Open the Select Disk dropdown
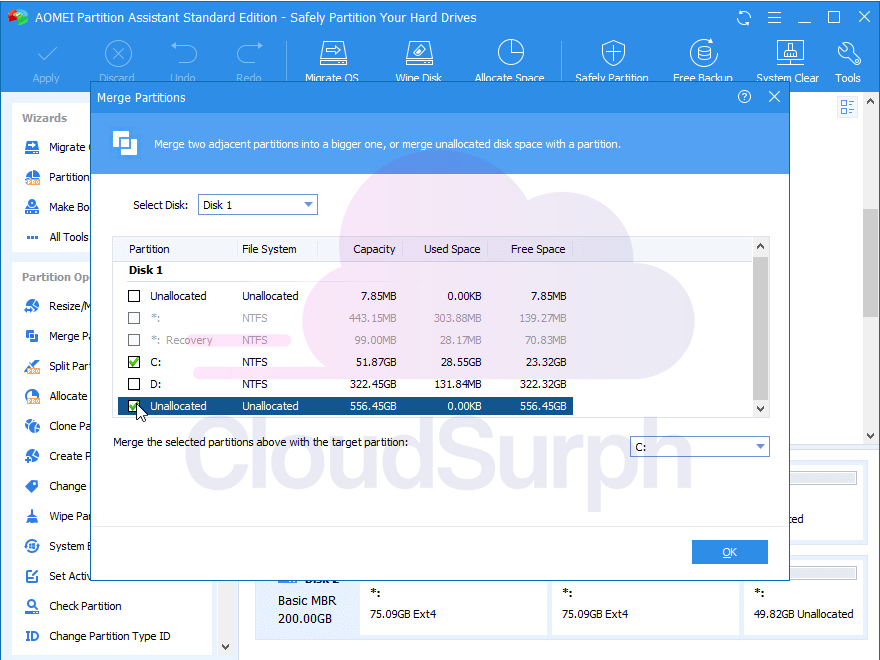 258,205
